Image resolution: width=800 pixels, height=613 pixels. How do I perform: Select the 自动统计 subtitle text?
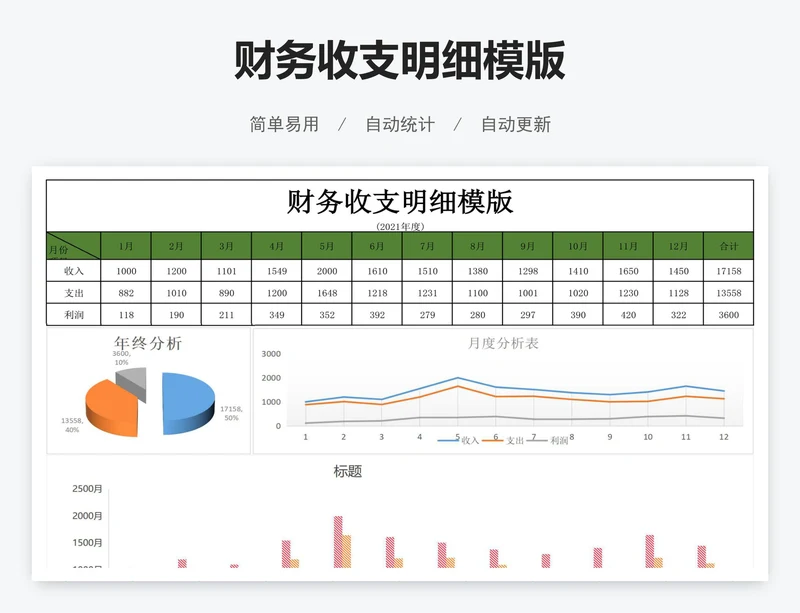pyautogui.click(x=400, y=125)
